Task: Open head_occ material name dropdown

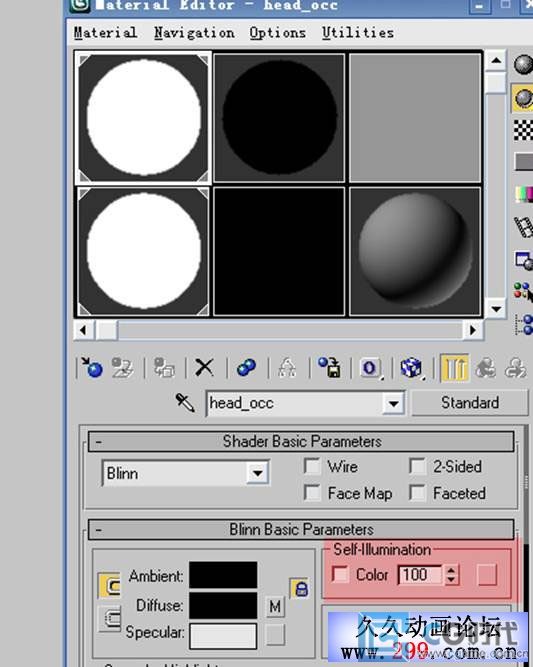Action: [393, 403]
